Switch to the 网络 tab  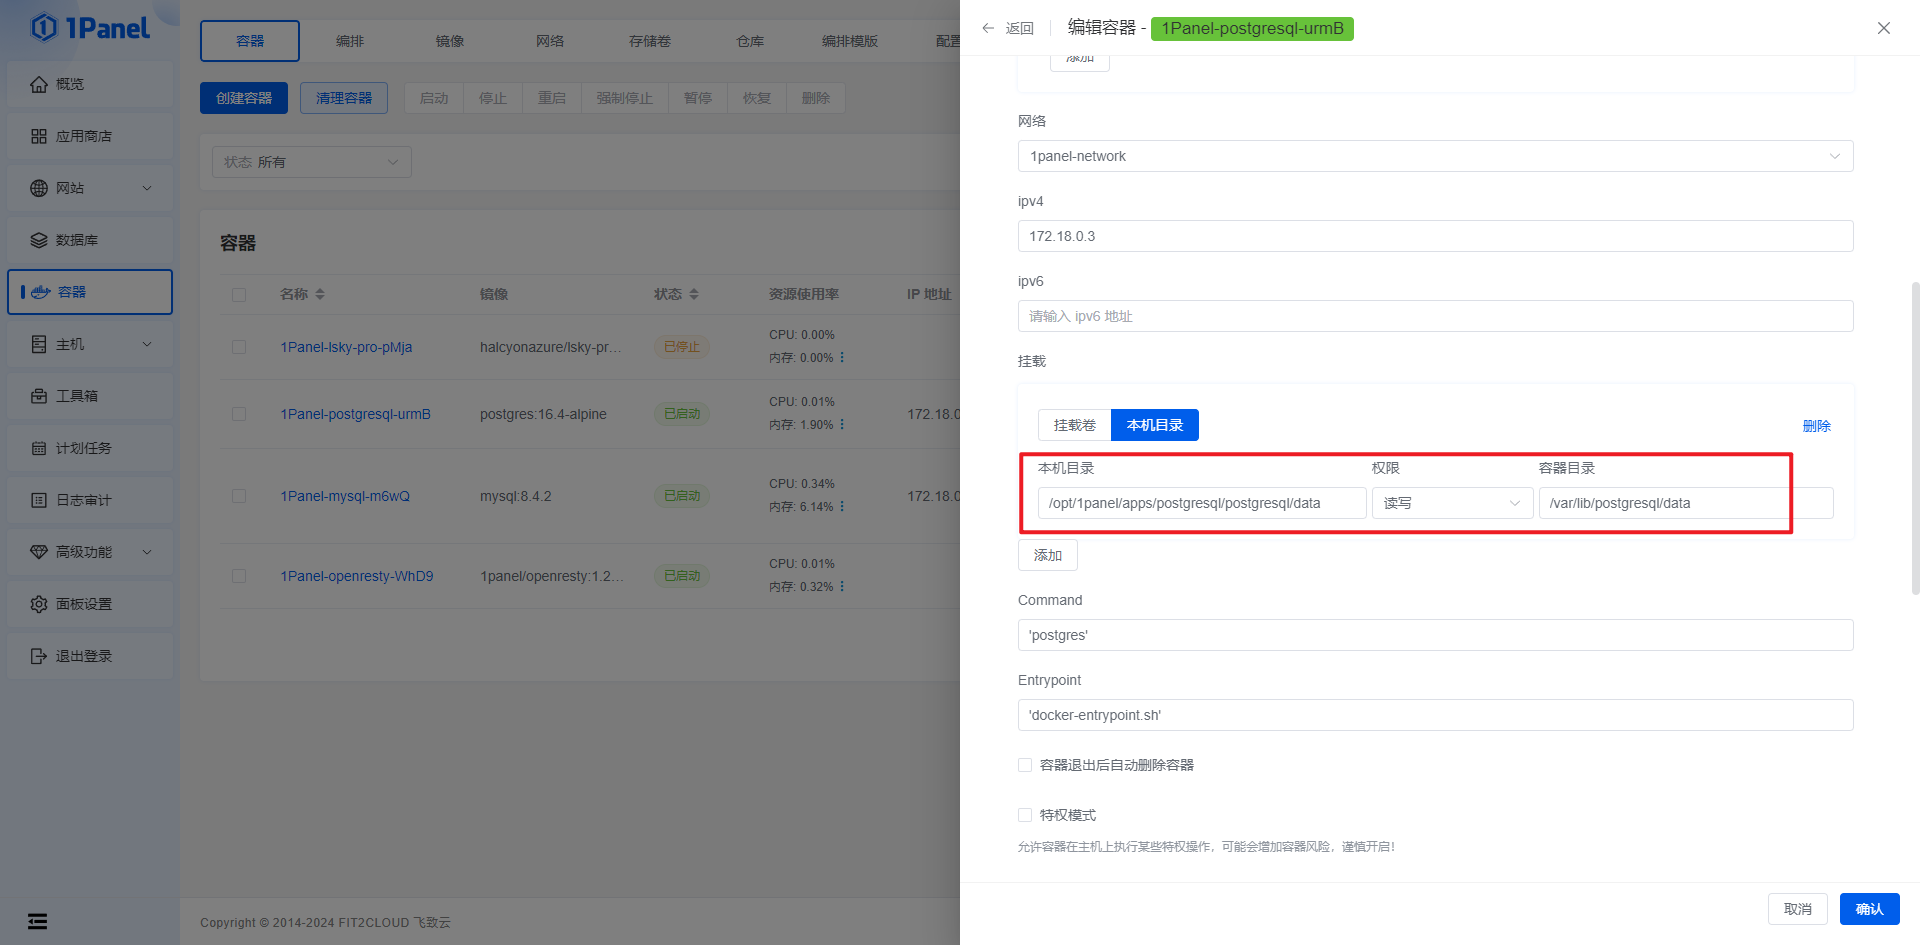click(550, 41)
